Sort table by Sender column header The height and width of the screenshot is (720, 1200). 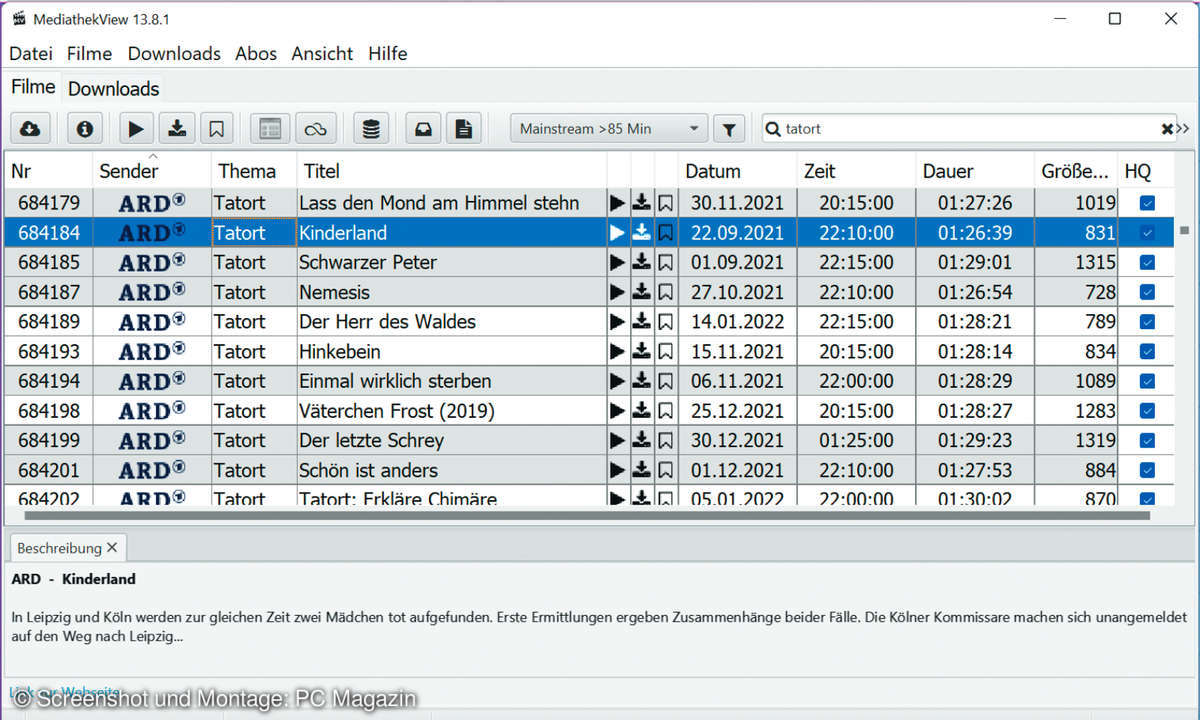tap(152, 171)
